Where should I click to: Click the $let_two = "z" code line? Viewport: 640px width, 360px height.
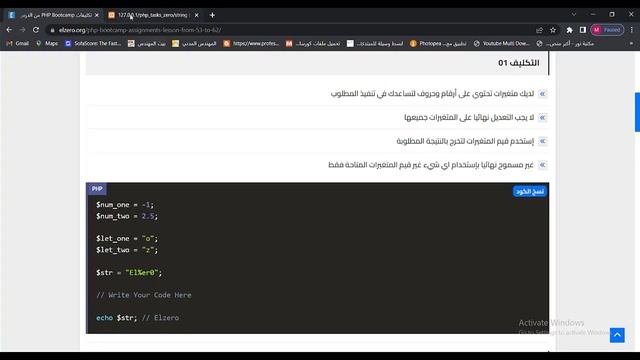tap(127, 250)
